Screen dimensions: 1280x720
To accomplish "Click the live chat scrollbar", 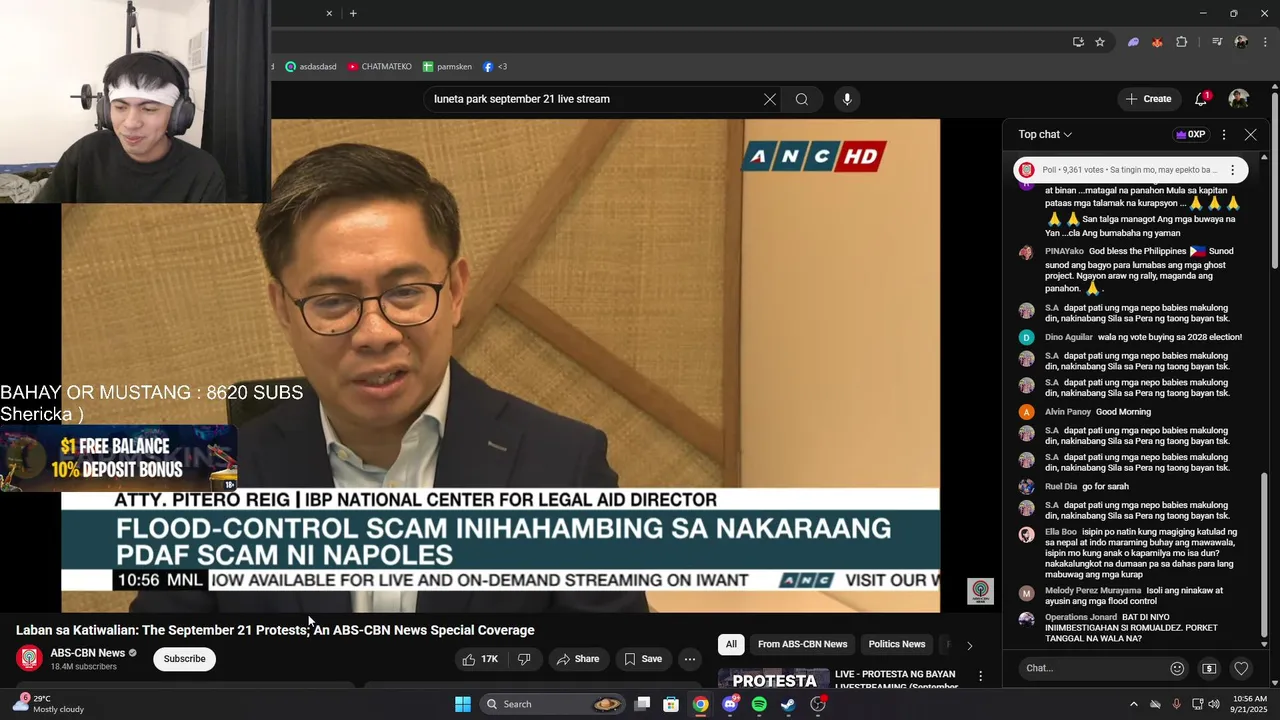I will pyautogui.click(x=1264, y=556).
